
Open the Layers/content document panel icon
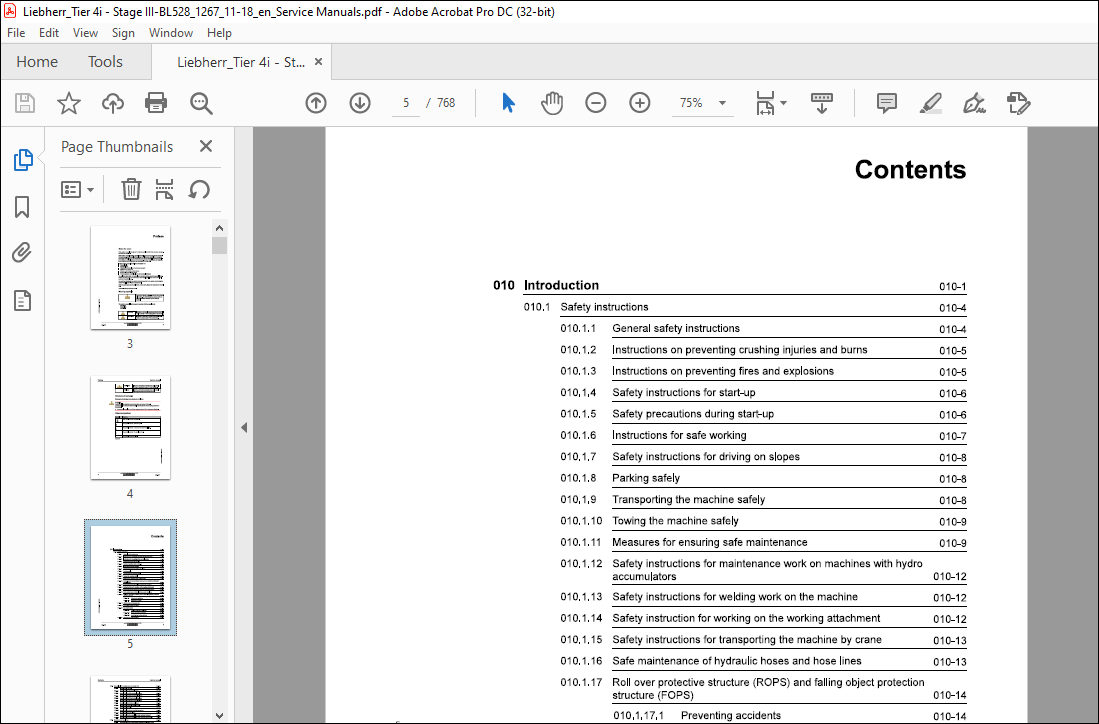click(22, 301)
